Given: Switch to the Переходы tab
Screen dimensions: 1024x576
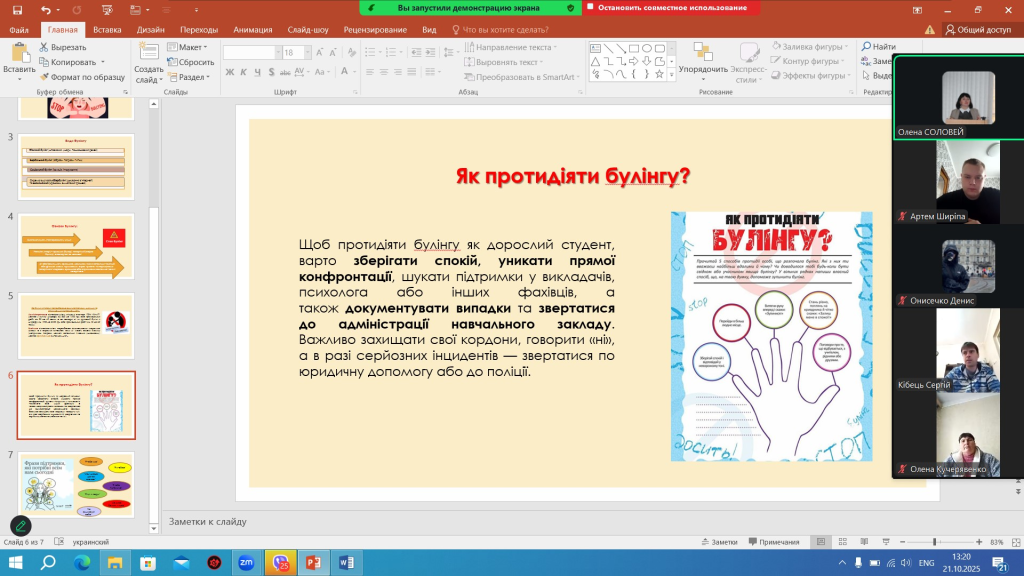Looking at the screenshot, I should (x=199, y=29).
